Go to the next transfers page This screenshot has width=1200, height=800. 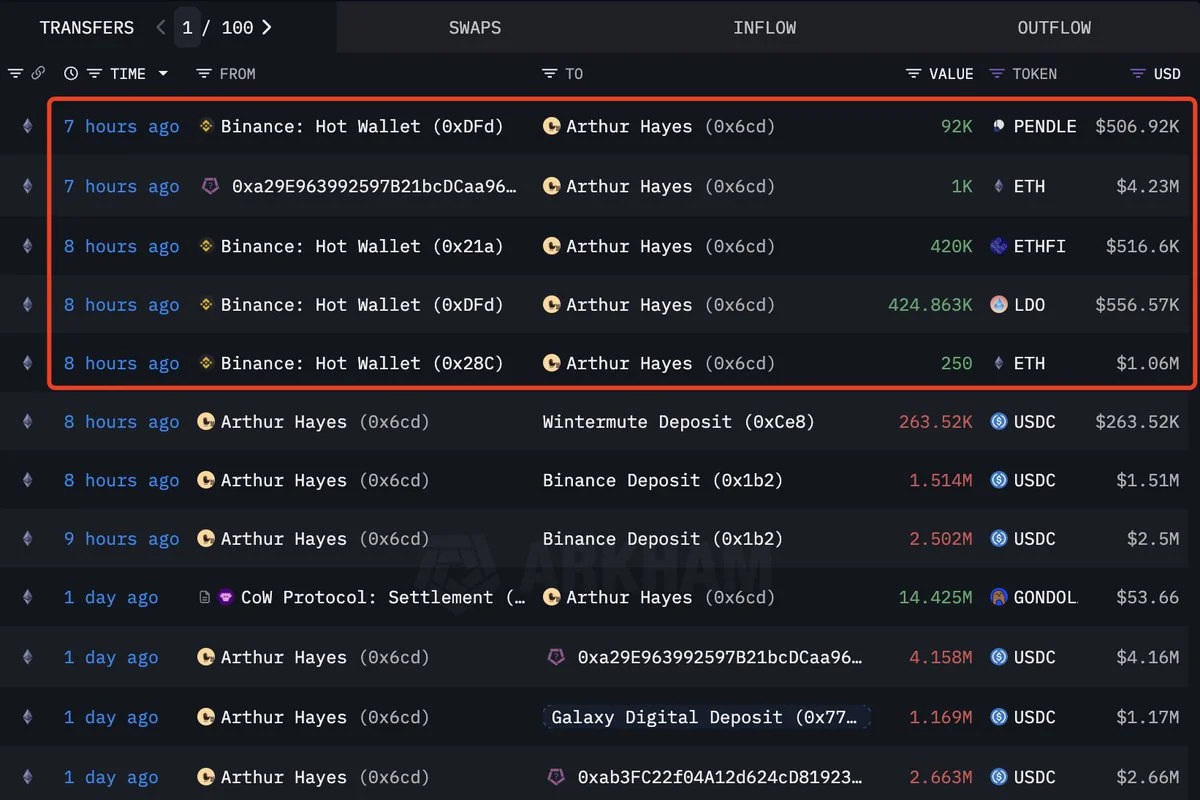[267, 28]
